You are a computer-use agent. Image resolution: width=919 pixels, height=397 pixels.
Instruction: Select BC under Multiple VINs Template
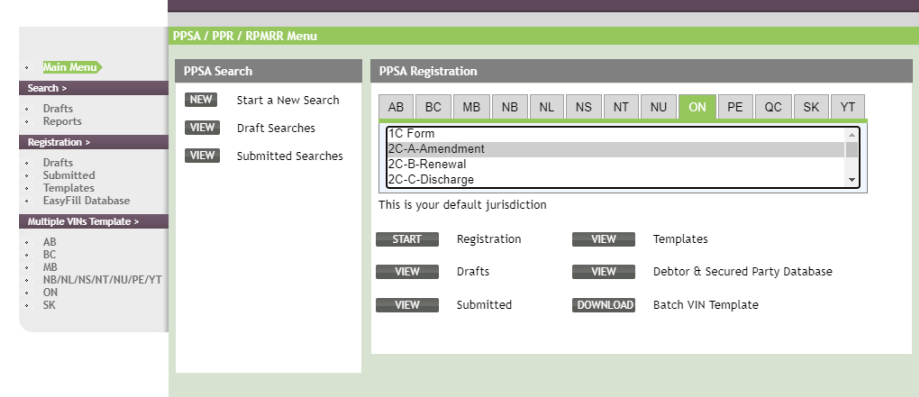click(49, 255)
